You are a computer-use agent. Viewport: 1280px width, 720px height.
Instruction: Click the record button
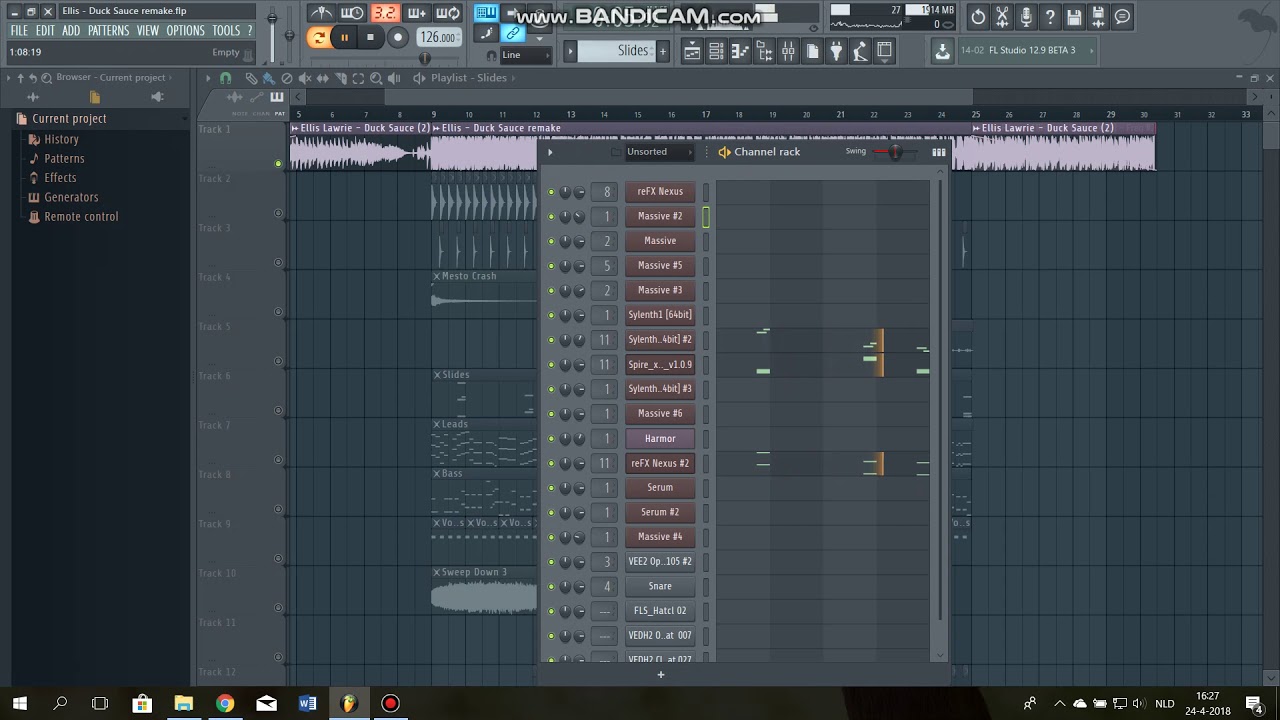(x=397, y=38)
